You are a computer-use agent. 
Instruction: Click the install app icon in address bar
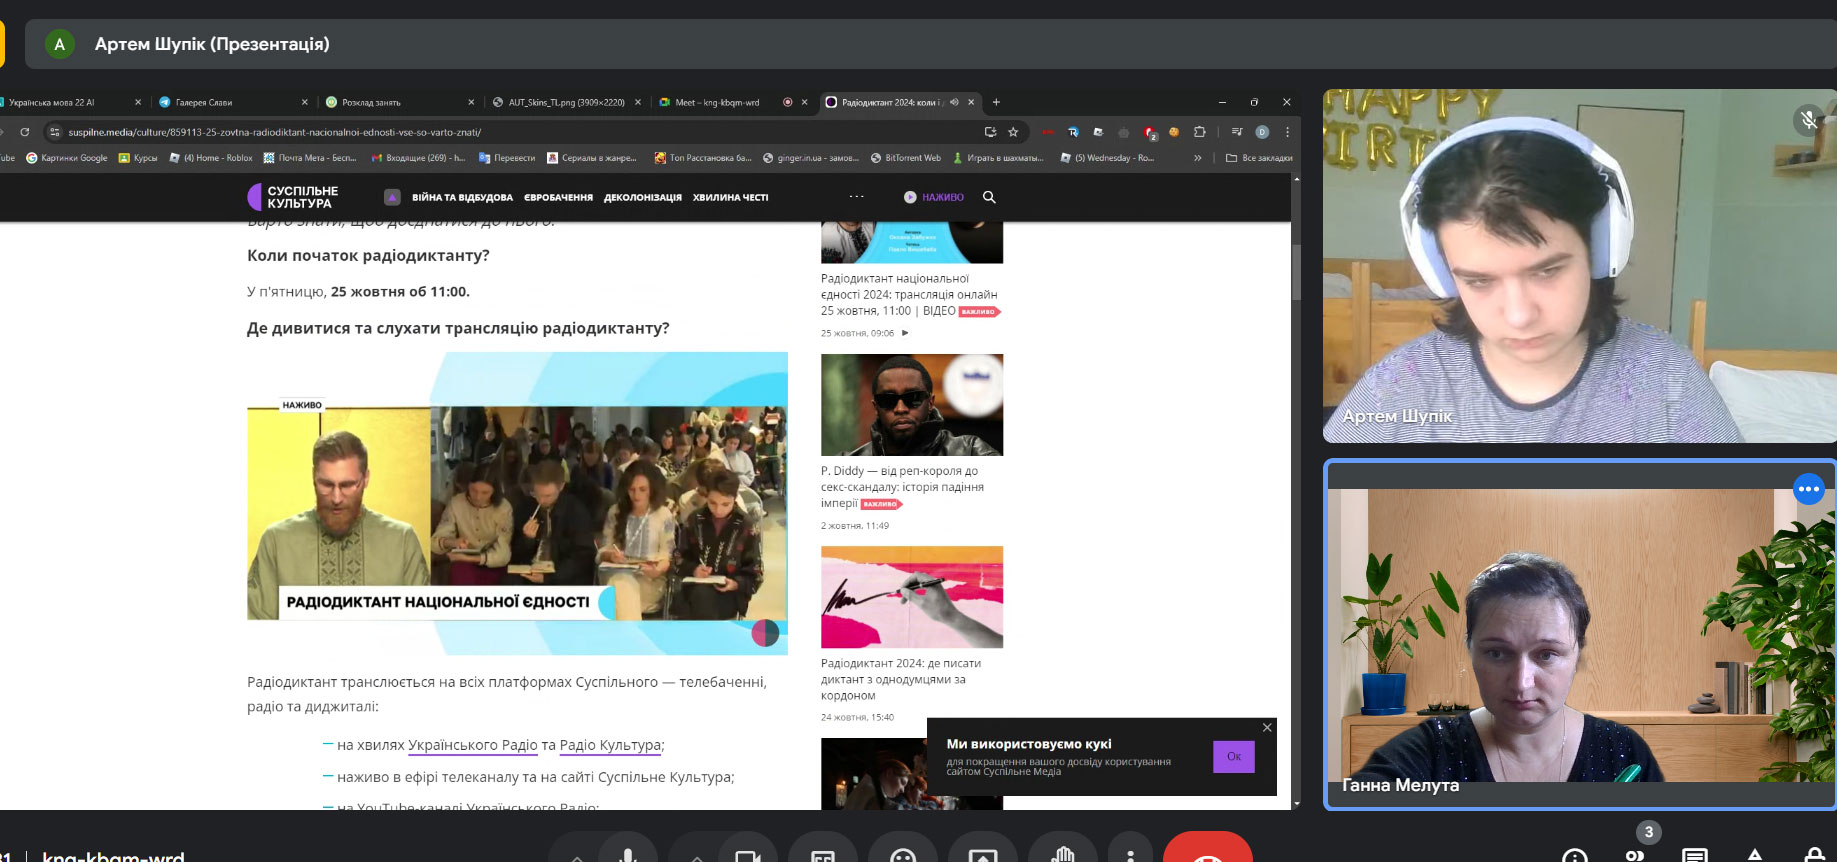[x=990, y=132]
